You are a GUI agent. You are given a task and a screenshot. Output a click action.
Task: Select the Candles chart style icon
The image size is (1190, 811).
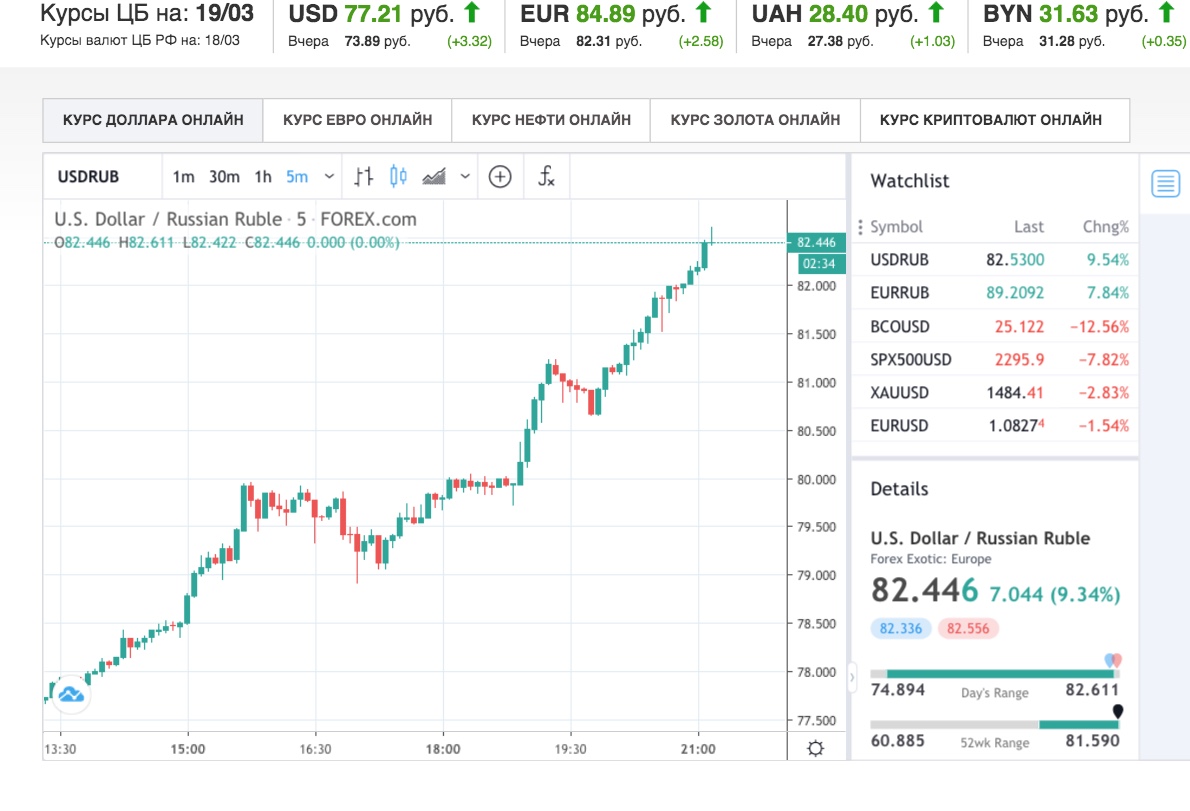click(x=398, y=177)
